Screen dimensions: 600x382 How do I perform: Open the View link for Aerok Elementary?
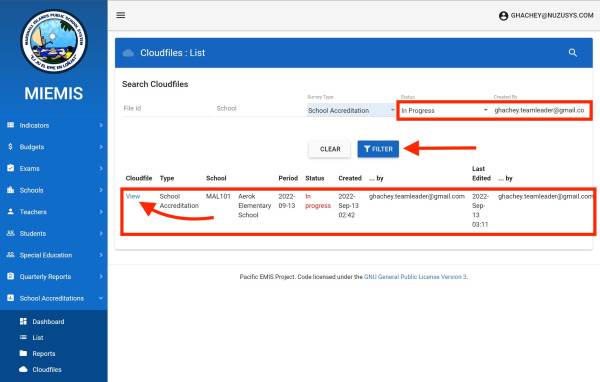pyautogui.click(x=132, y=196)
